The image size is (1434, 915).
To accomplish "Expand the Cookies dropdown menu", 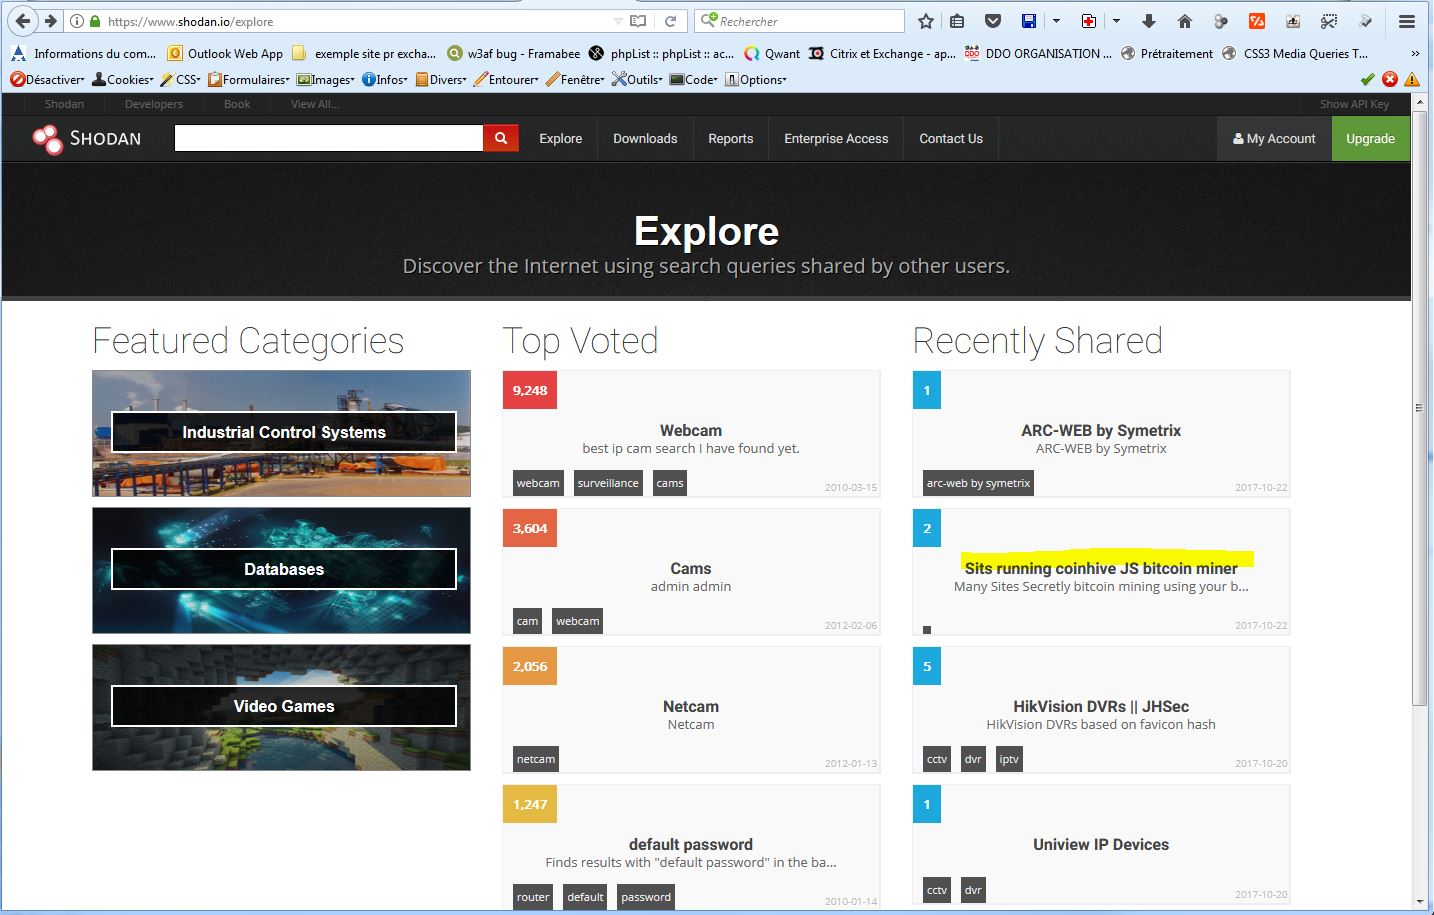I will point(123,80).
